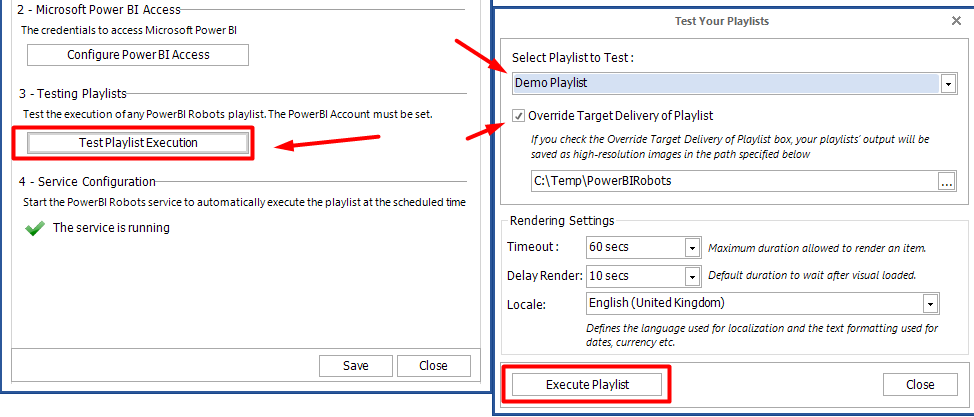974x417 pixels.
Task: Open the Locale dropdown arrow
Action: pyautogui.click(x=930, y=303)
